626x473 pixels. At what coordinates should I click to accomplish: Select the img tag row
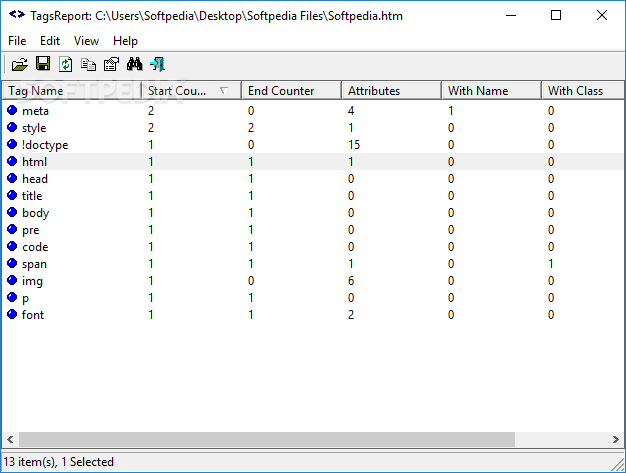coord(313,281)
